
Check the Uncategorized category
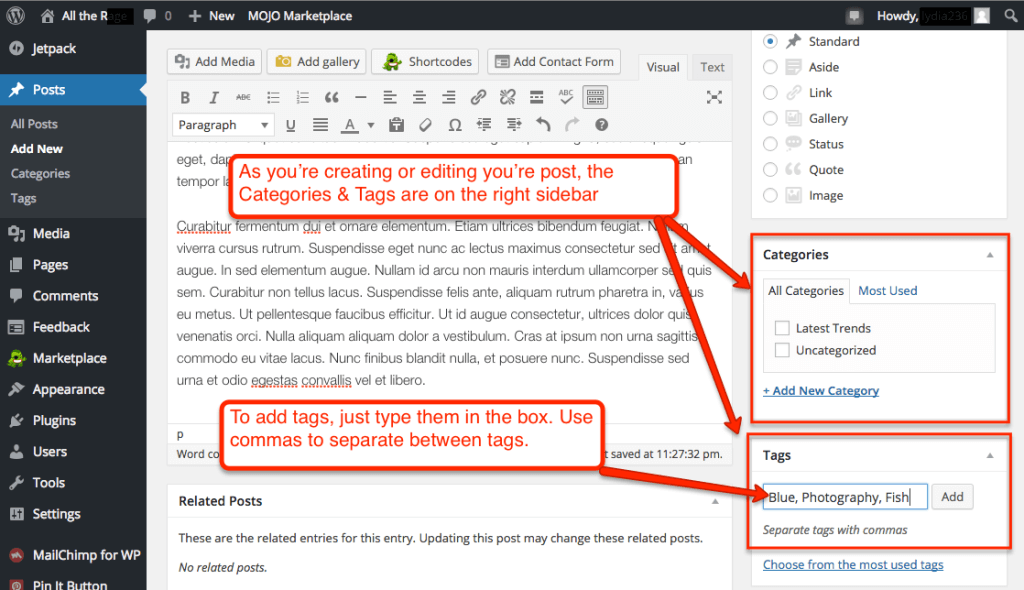pyautogui.click(x=782, y=350)
